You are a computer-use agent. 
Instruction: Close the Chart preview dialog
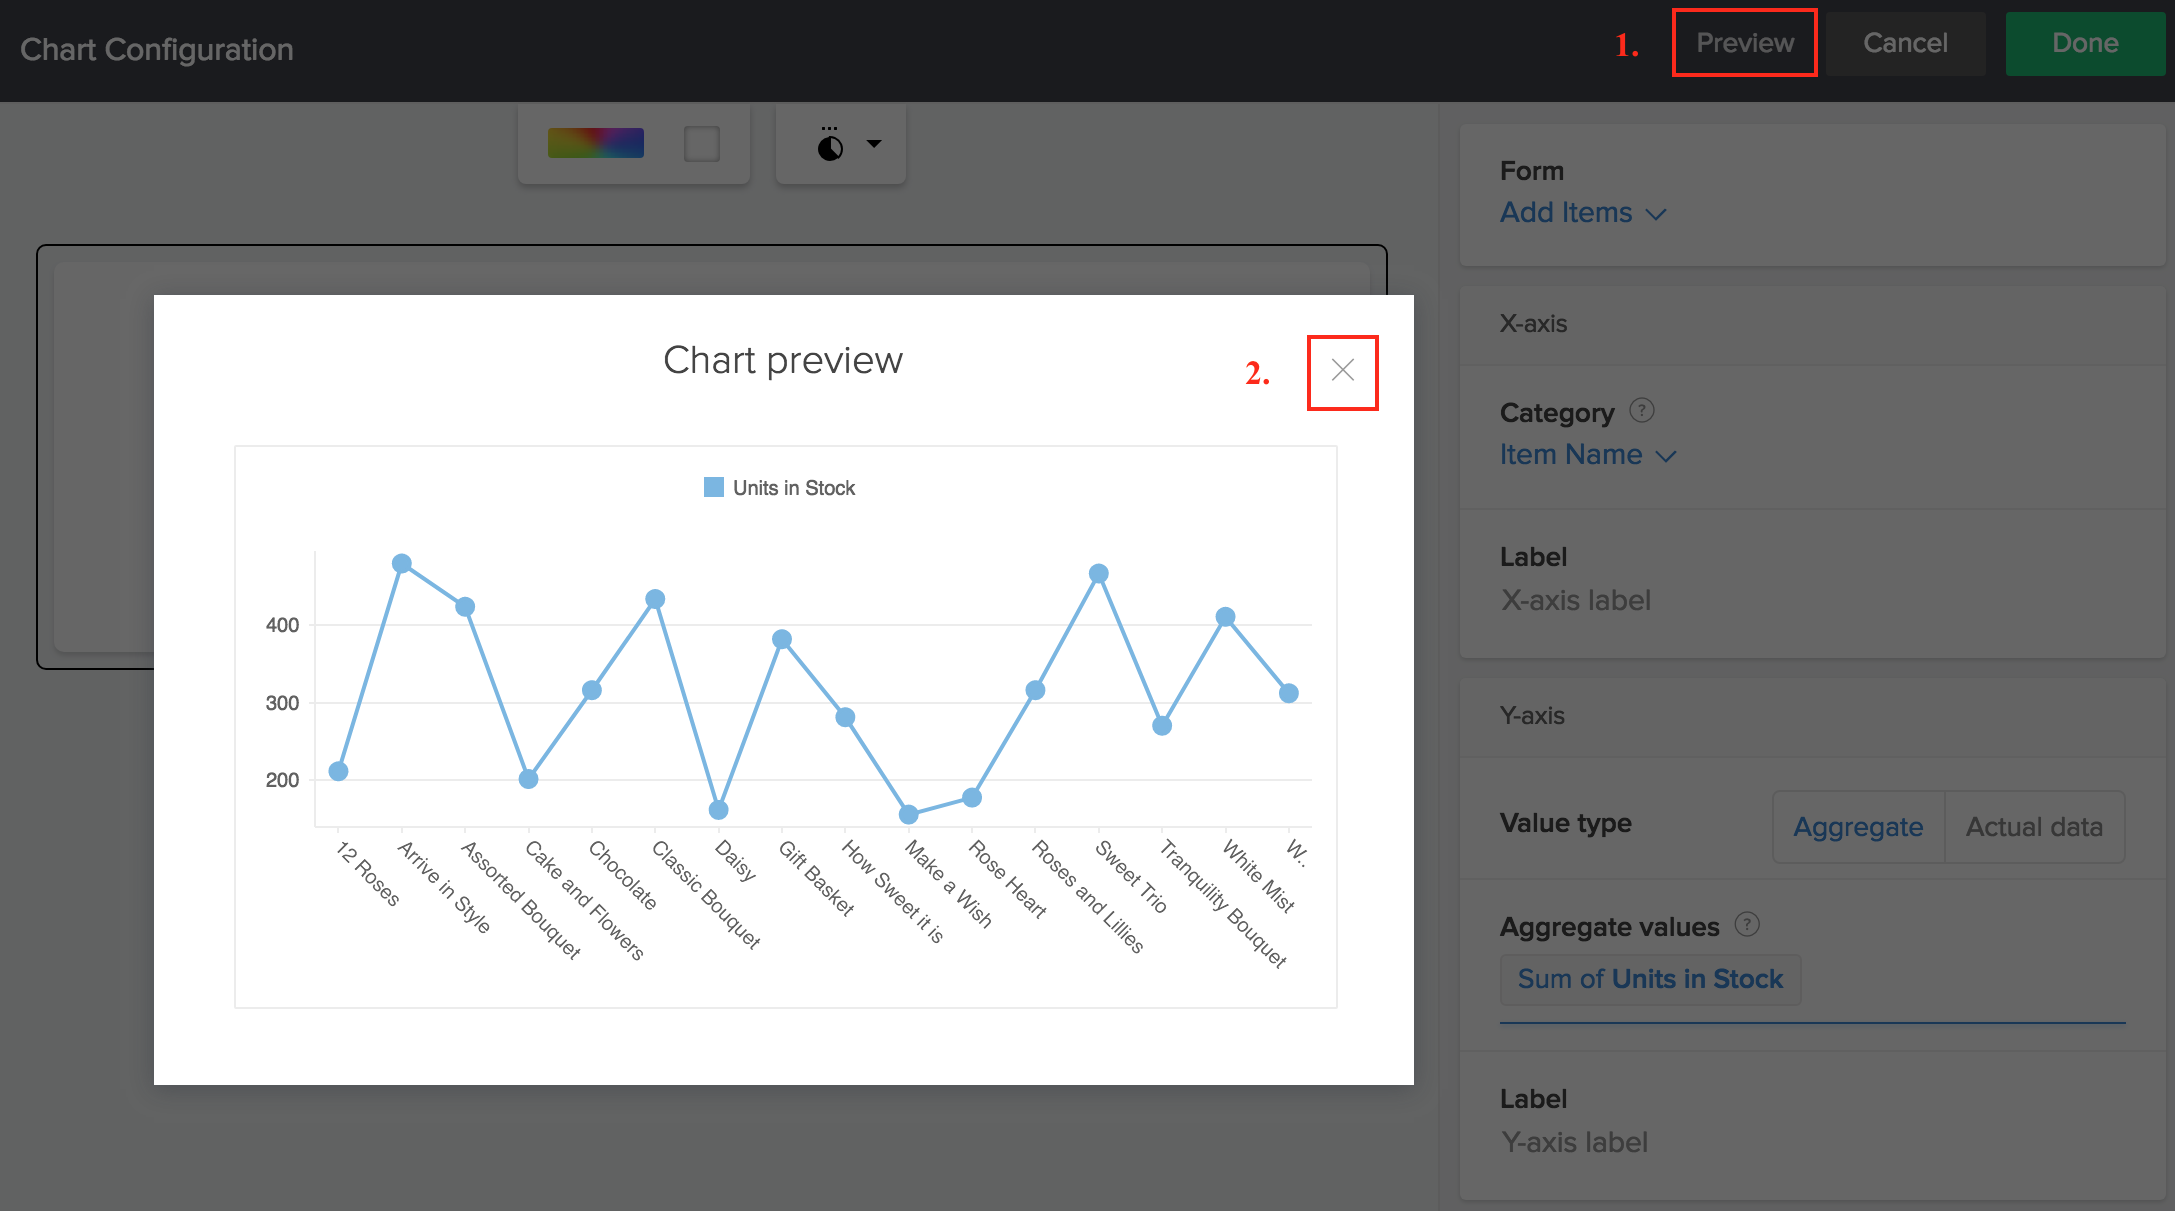1342,371
